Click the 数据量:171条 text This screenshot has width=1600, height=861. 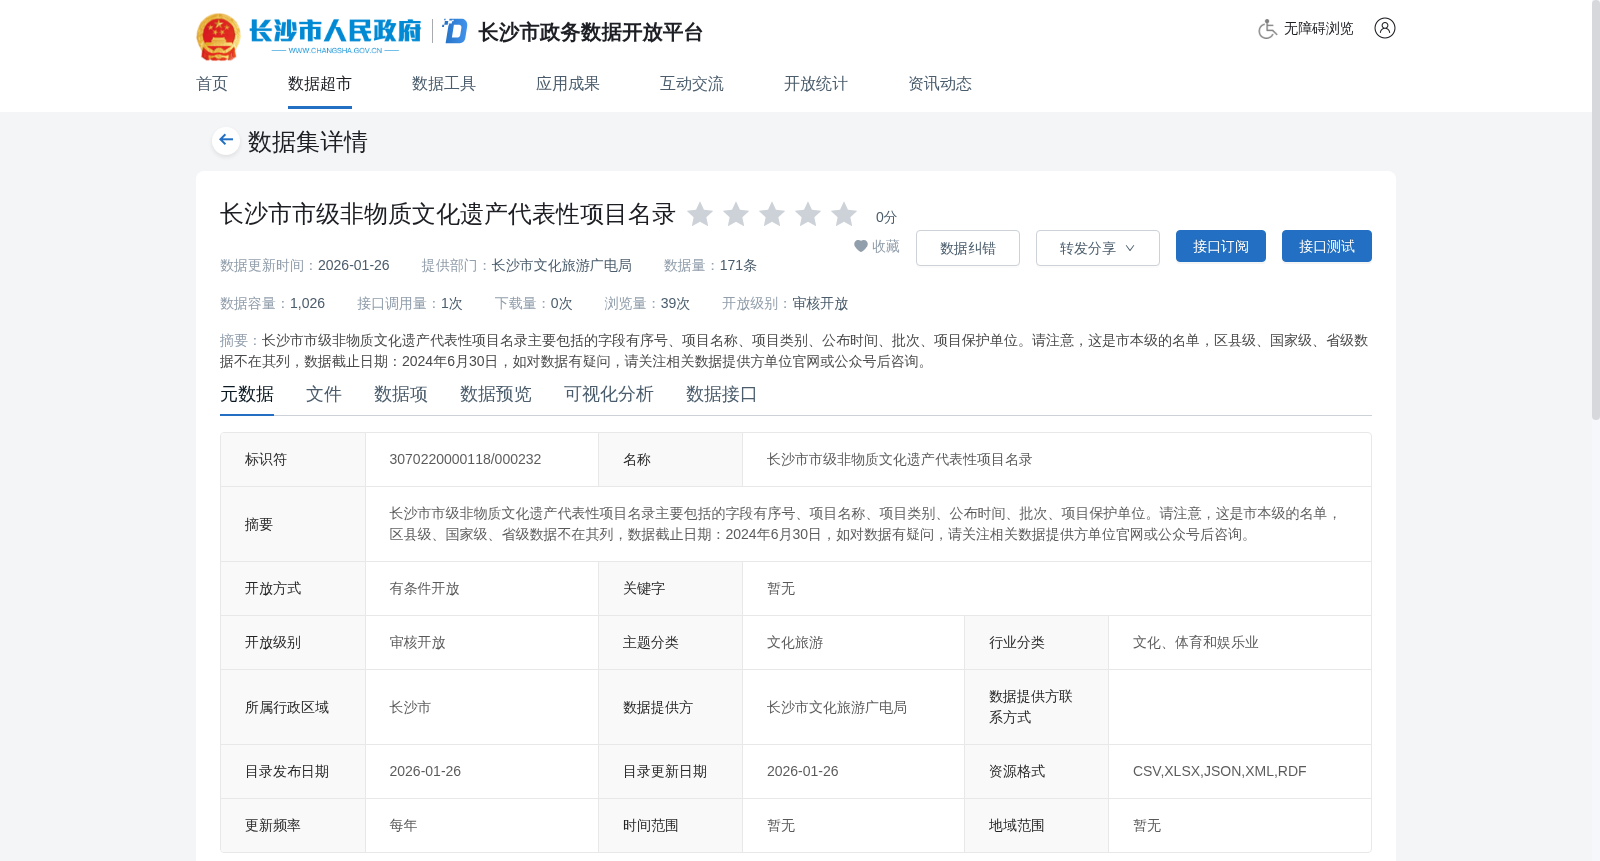pyautogui.click(x=710, y=265)
